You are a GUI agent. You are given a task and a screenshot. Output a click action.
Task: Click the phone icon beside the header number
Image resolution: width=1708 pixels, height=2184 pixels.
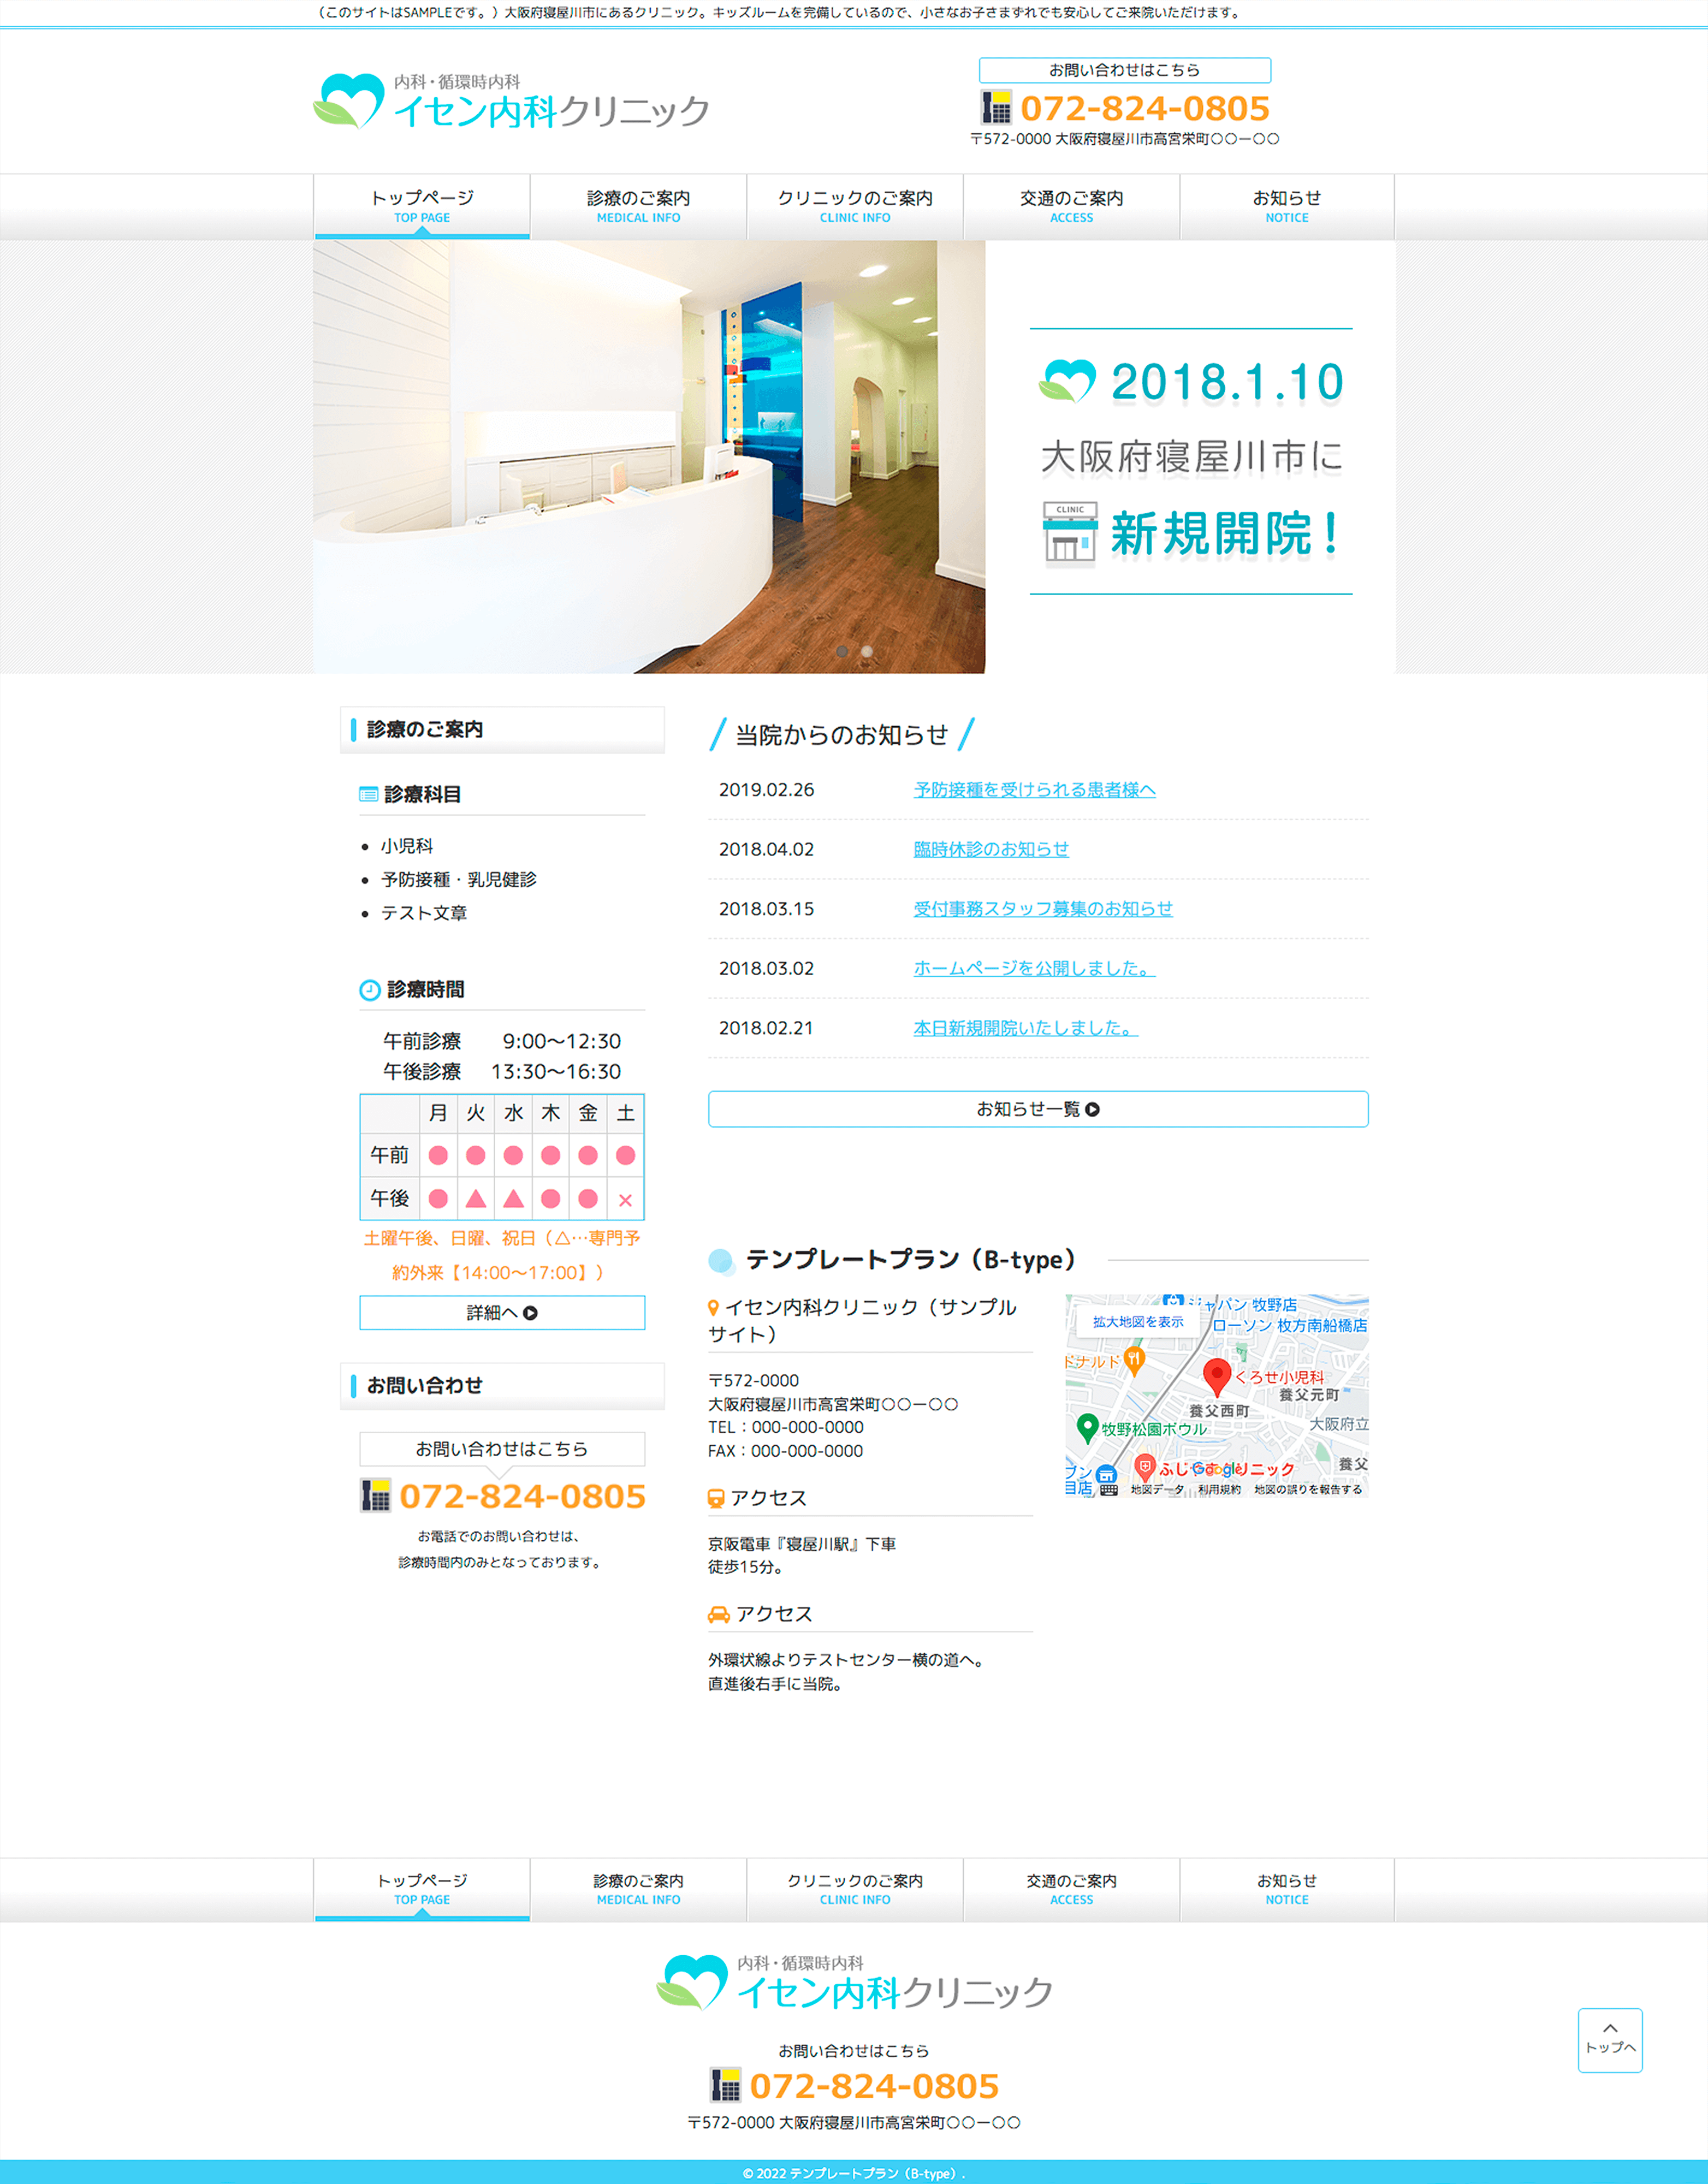click(996, 107)
